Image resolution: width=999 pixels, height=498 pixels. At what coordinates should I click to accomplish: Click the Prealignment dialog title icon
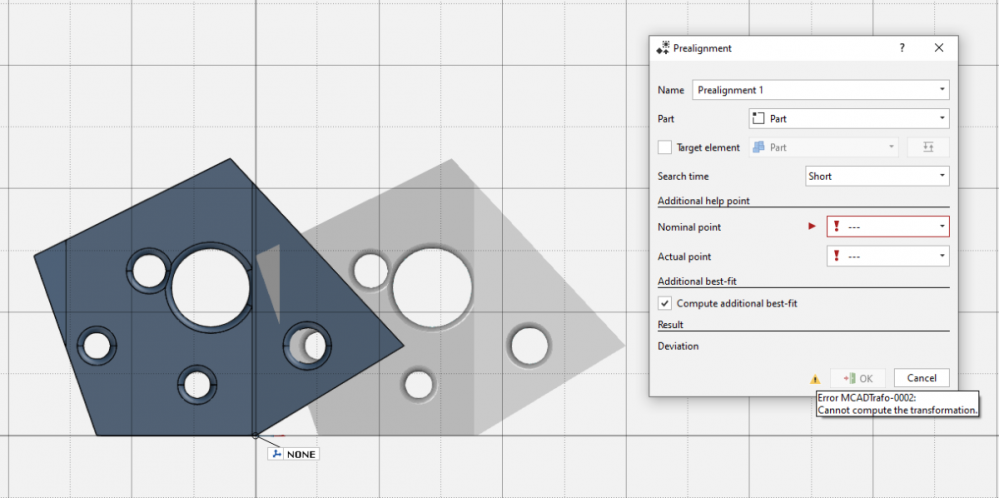click(662, 48)
